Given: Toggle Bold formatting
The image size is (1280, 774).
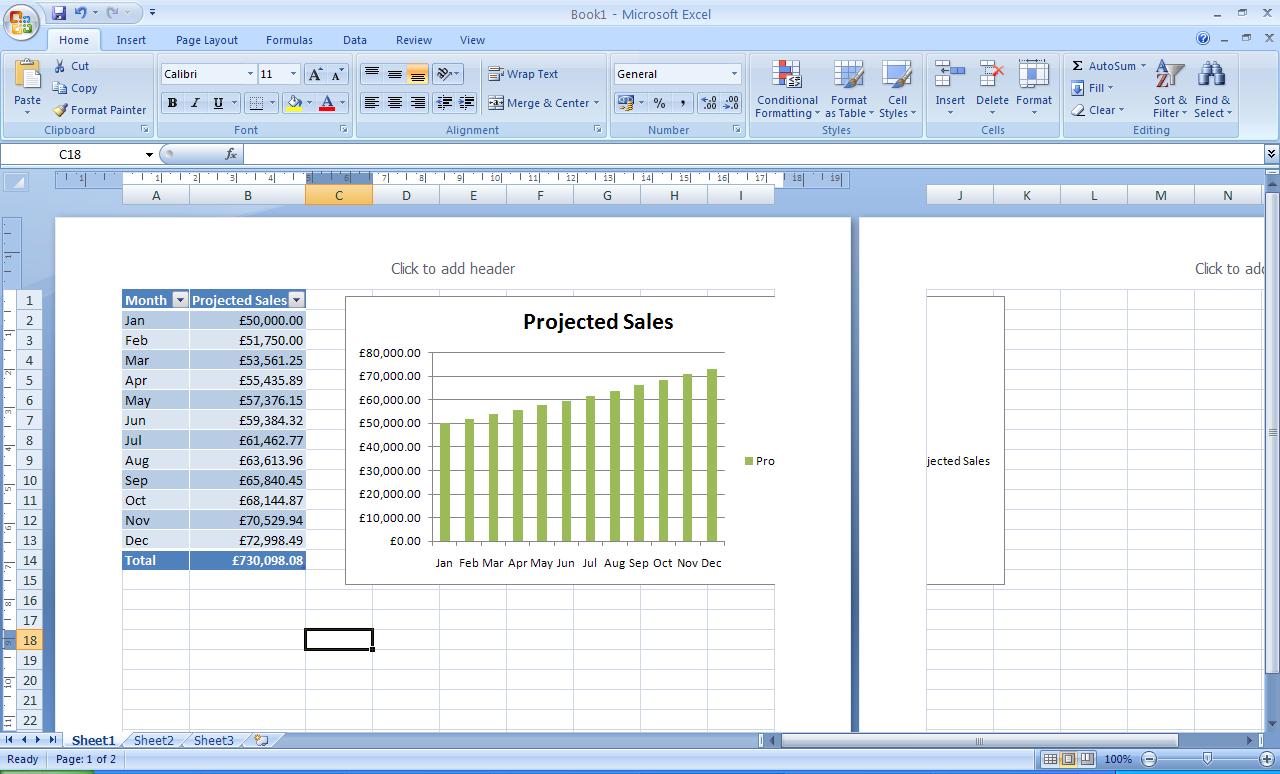Looking at the screenshot, I should [172, 103].
